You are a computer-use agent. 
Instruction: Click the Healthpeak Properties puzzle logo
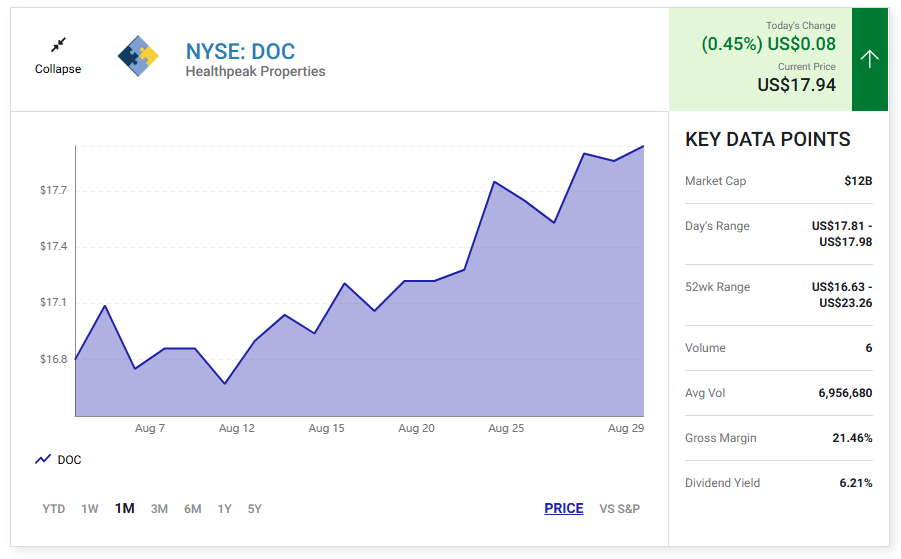[x=138, y=56]
